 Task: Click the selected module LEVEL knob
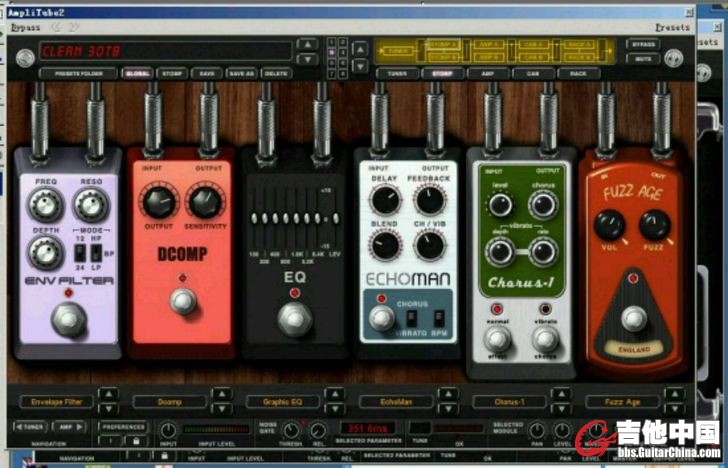click(x=562, y=430)
